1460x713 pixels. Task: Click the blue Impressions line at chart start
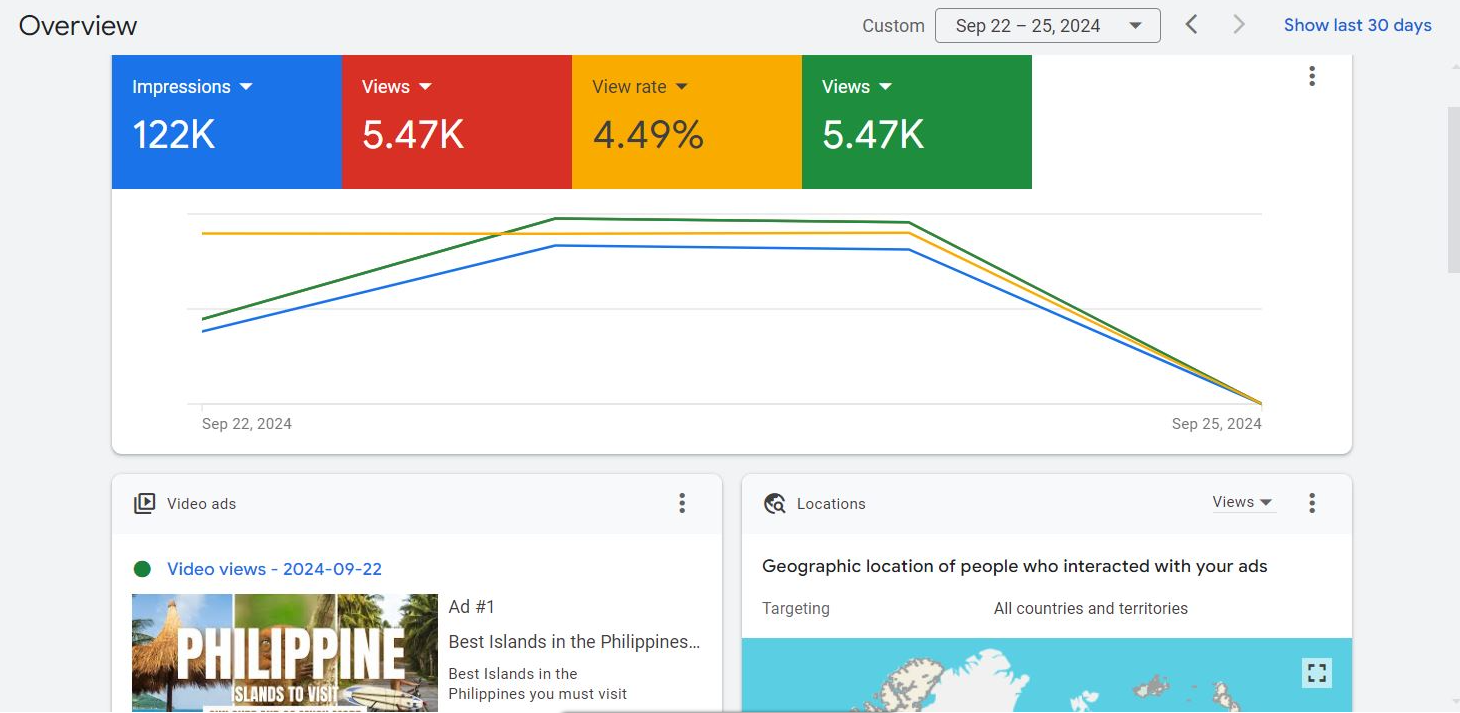click(203, 331)
